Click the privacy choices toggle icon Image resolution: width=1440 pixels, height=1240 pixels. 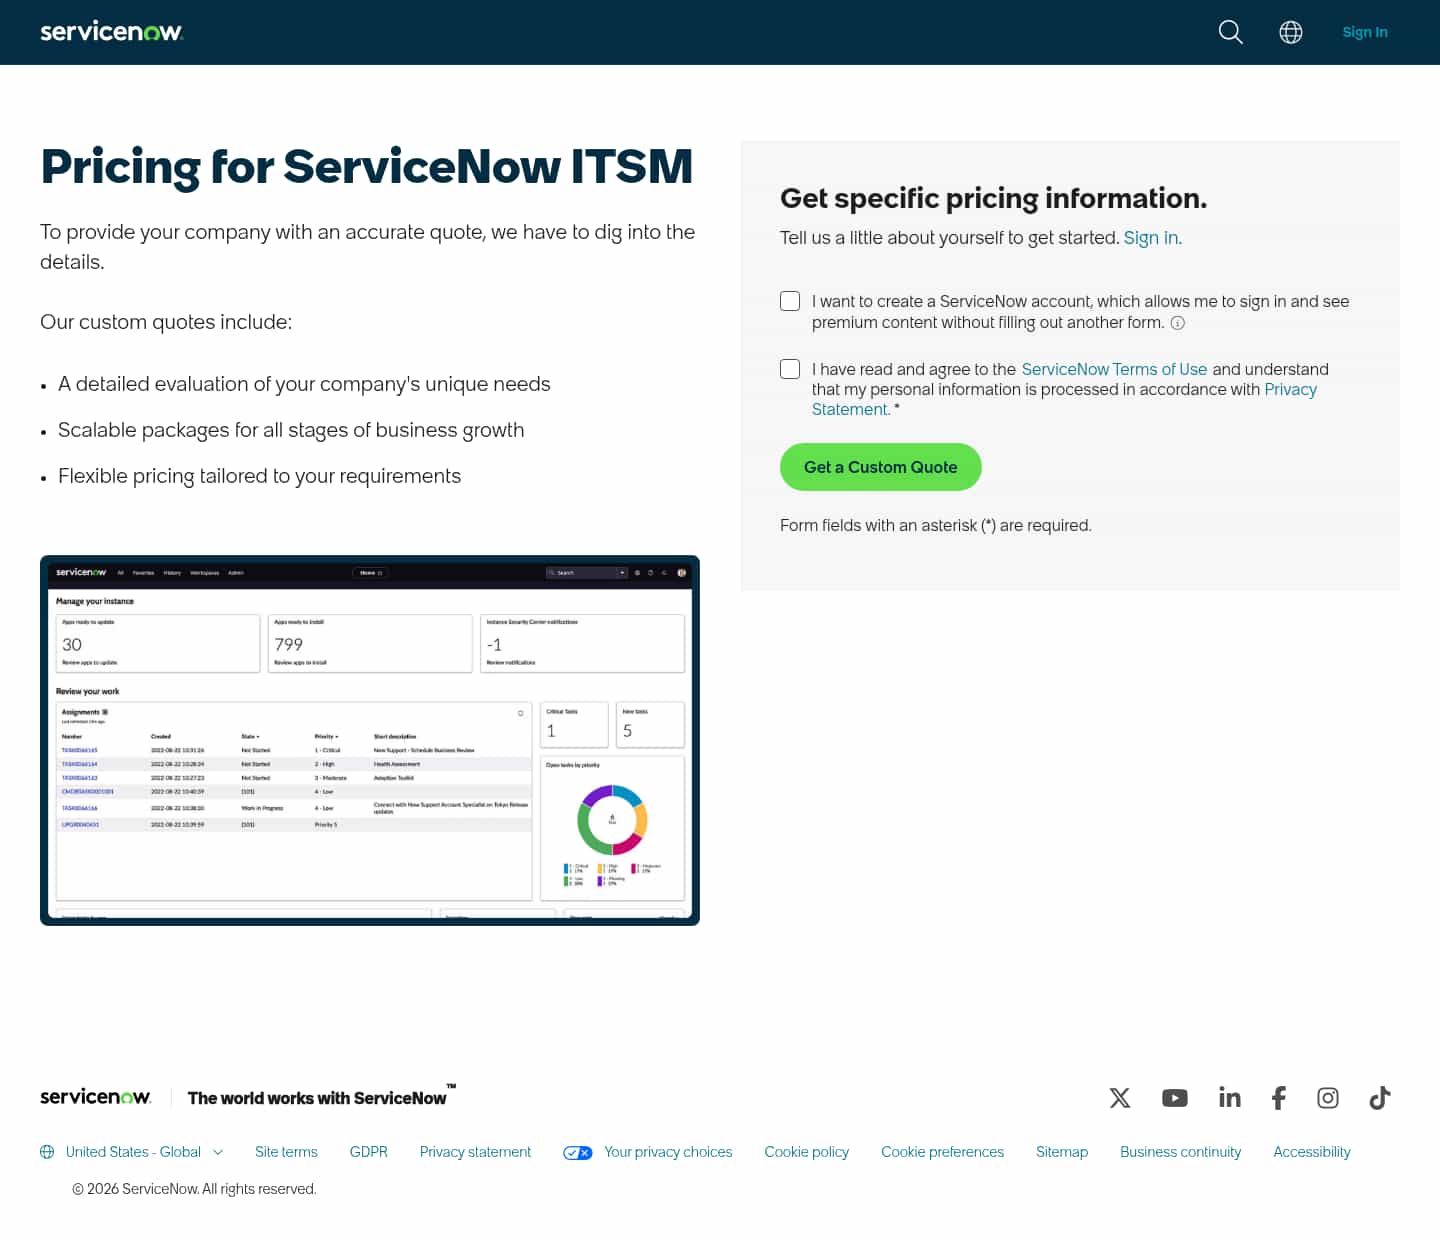click(x=578, y=1153)
